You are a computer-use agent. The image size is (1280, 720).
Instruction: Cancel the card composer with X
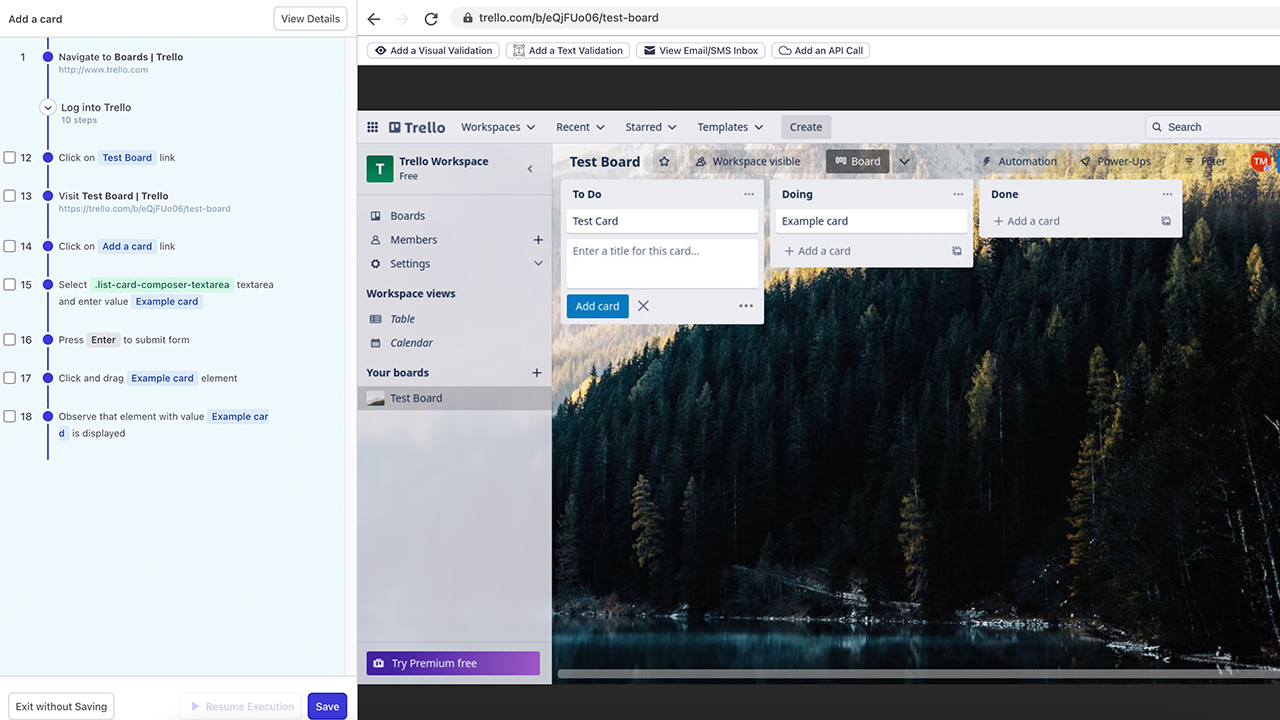click(x=643, y=306)
